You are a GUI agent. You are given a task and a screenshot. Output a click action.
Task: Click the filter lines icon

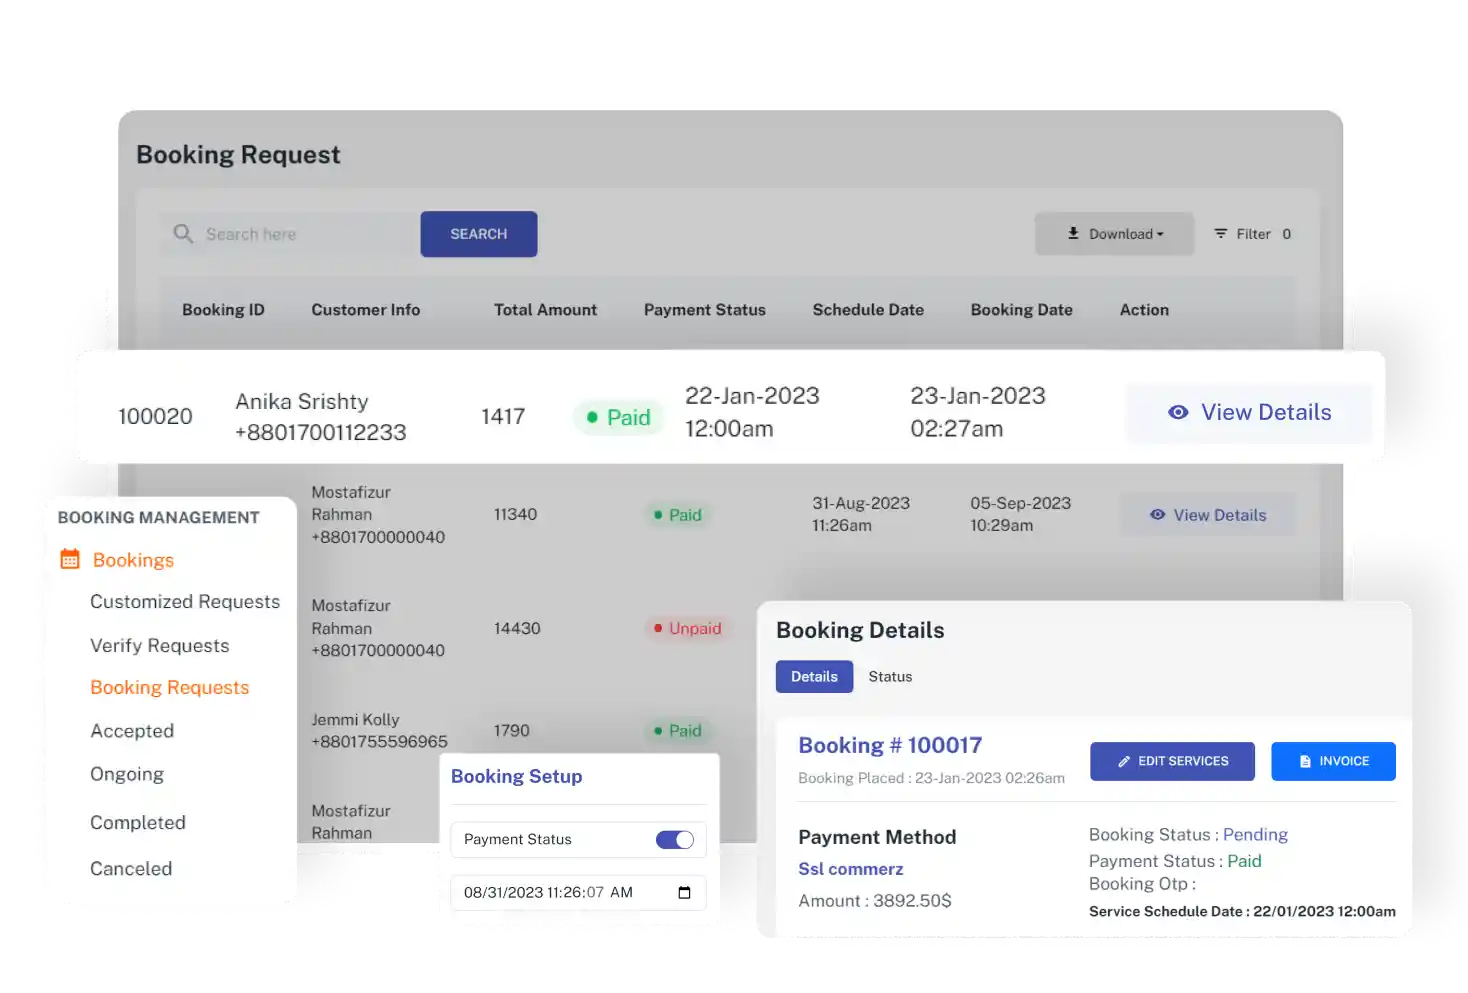(1221, 234)
